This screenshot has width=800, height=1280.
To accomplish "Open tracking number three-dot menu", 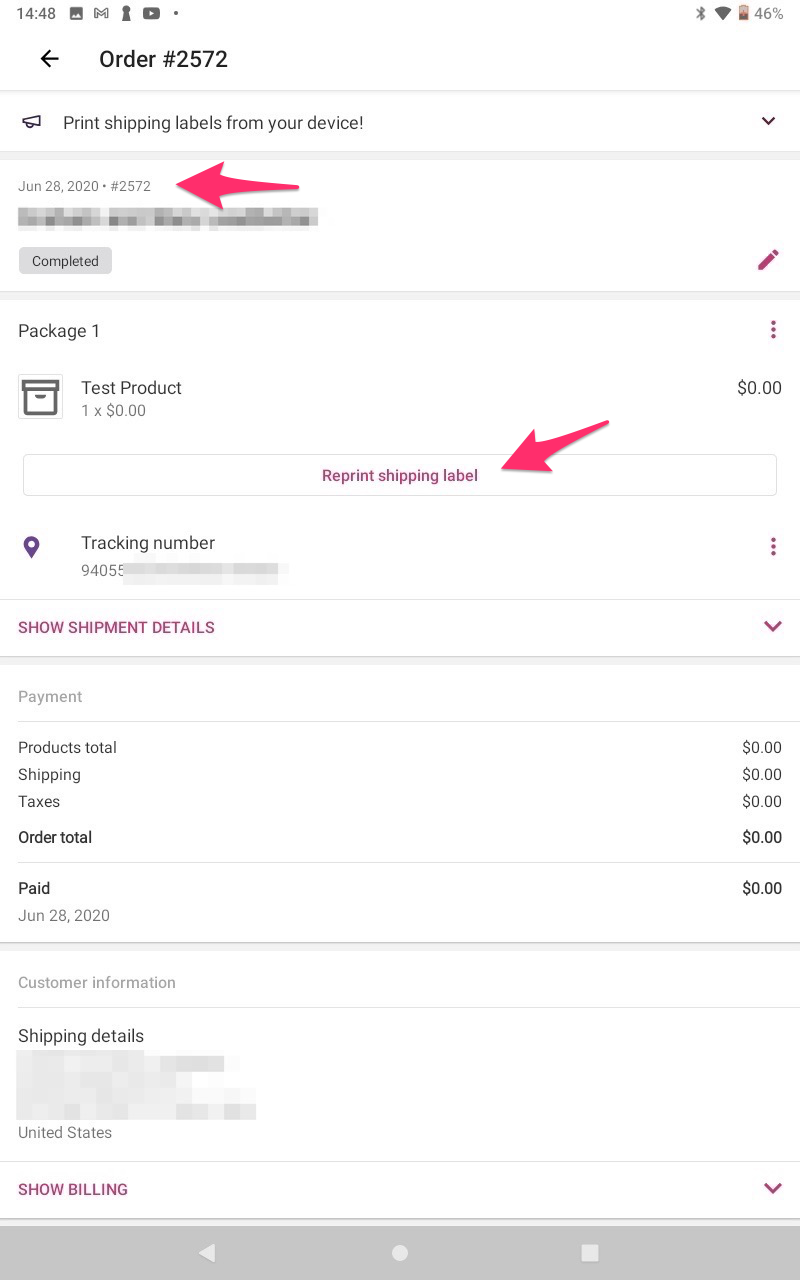I will click(x=773, y=546).
